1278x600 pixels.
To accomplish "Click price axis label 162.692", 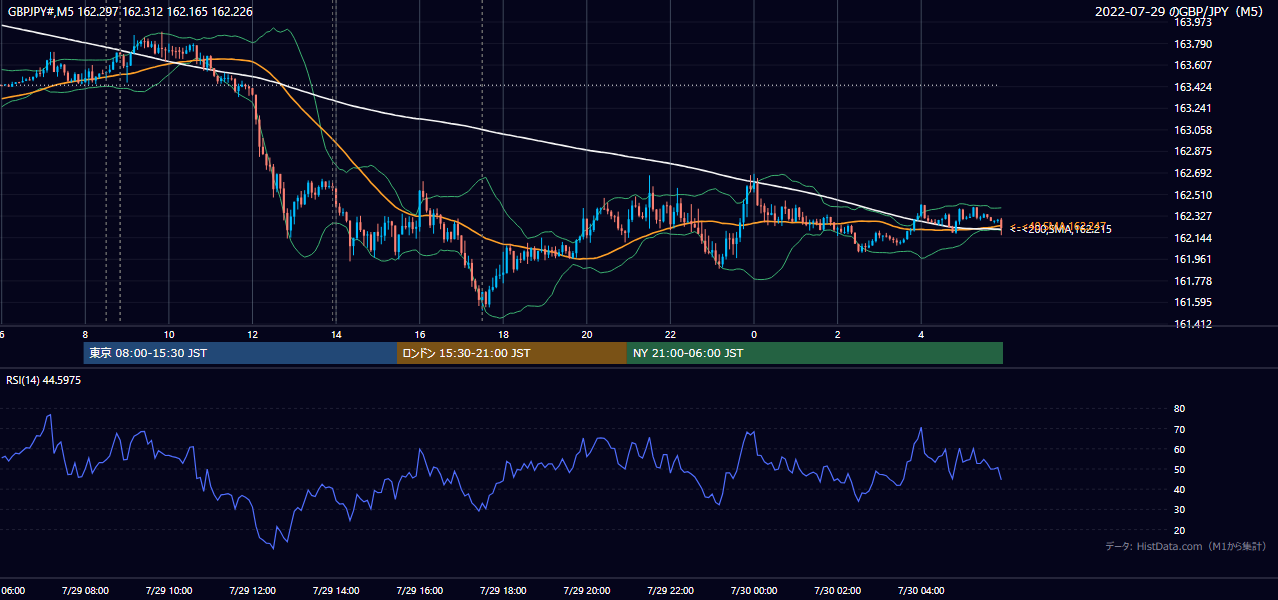I will tap(1193, 173).
